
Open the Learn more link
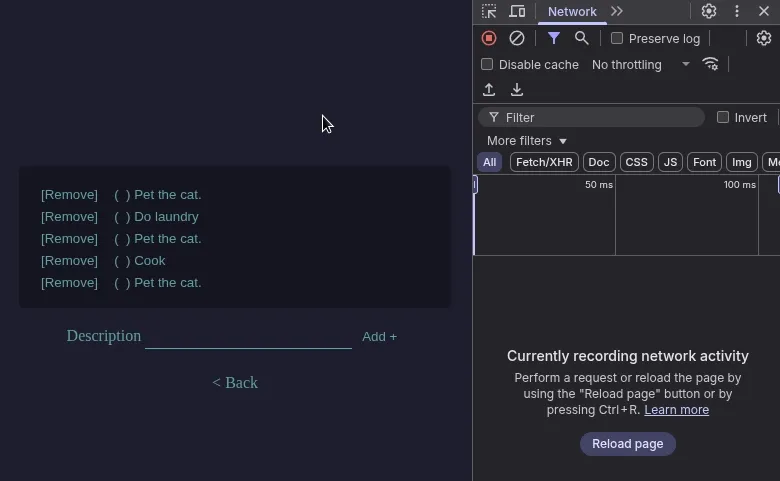[x=677, y=410]
